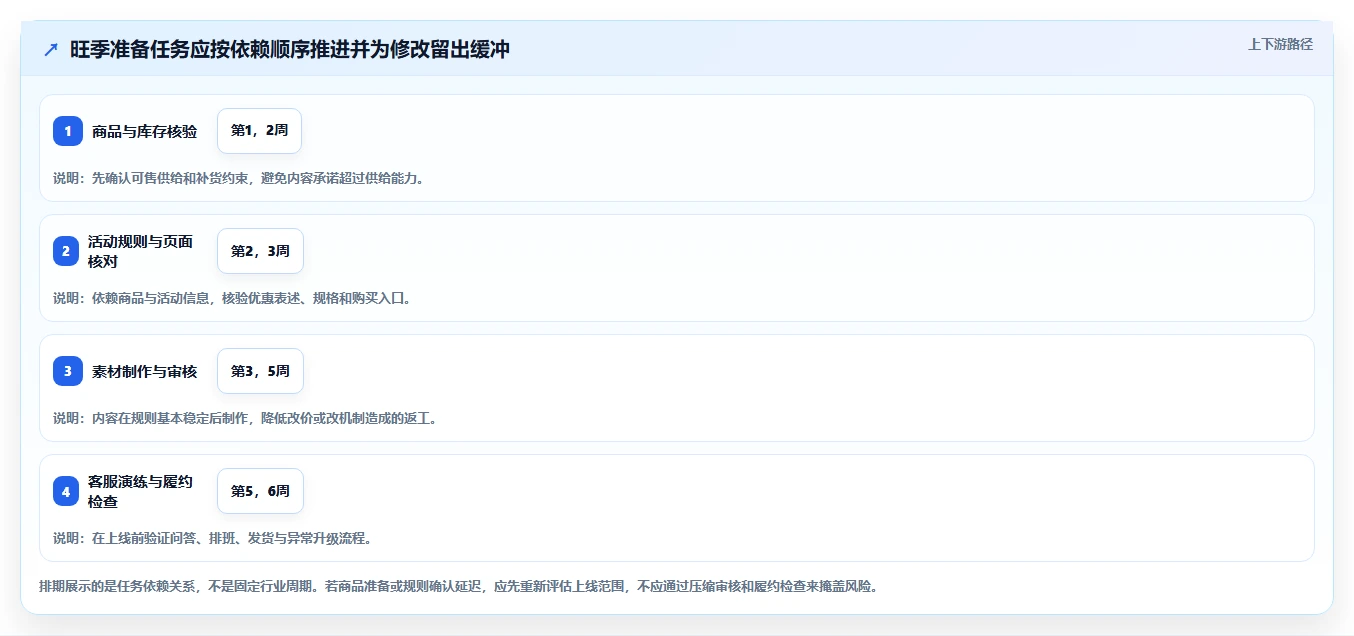Select step badge 1 for 商品与库存核验
The image size is (1354, 636).
68,131
